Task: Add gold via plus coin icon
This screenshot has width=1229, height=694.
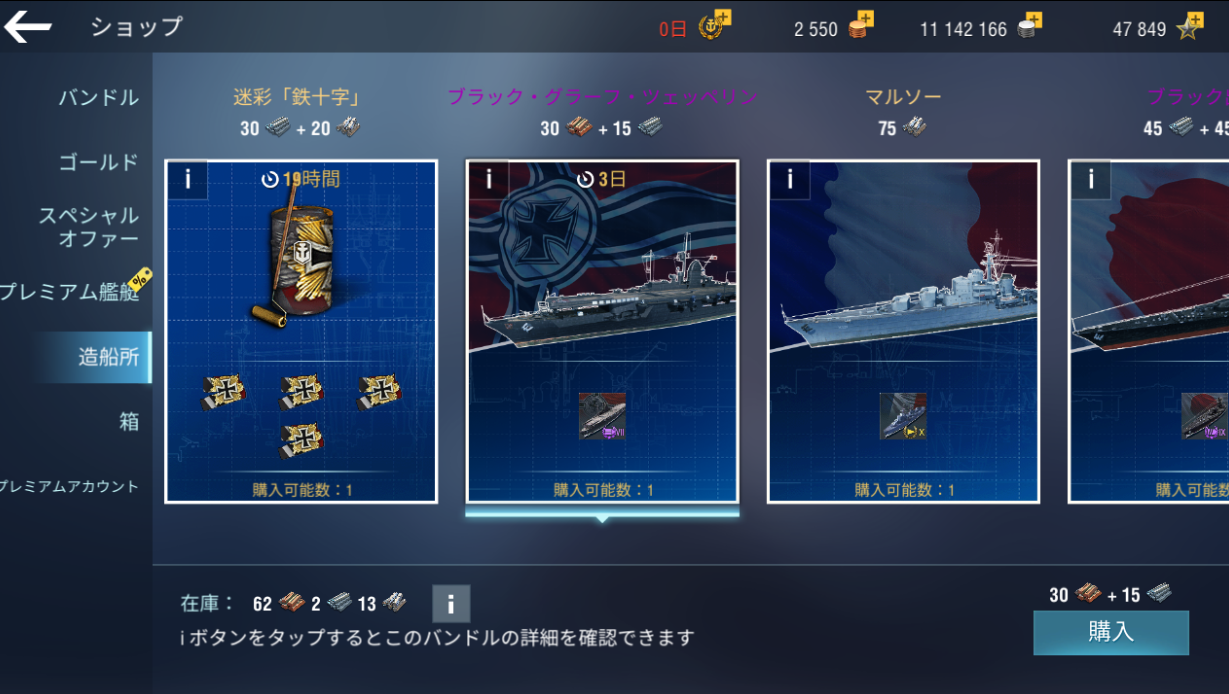Action: pos(860,25)
